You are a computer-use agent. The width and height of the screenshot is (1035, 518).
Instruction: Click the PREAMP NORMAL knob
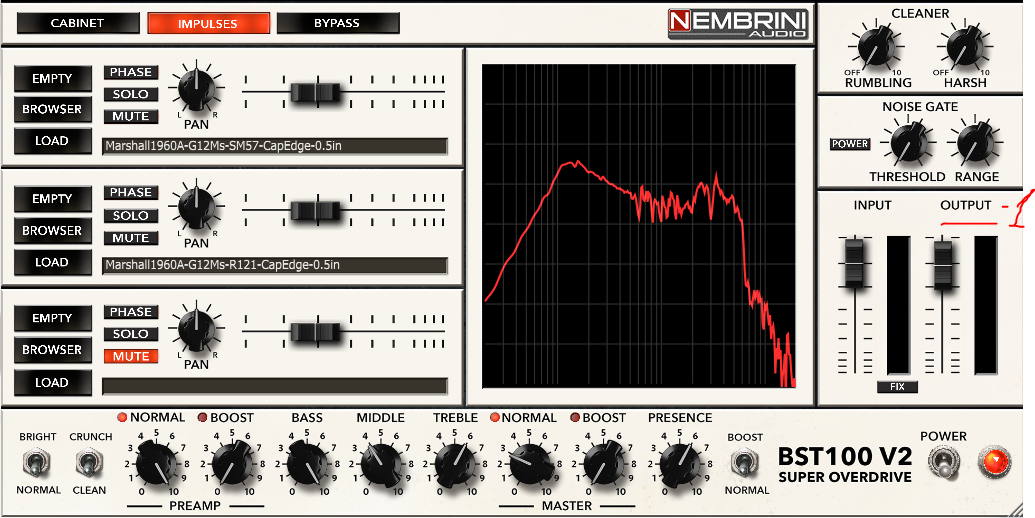(156, 462)
